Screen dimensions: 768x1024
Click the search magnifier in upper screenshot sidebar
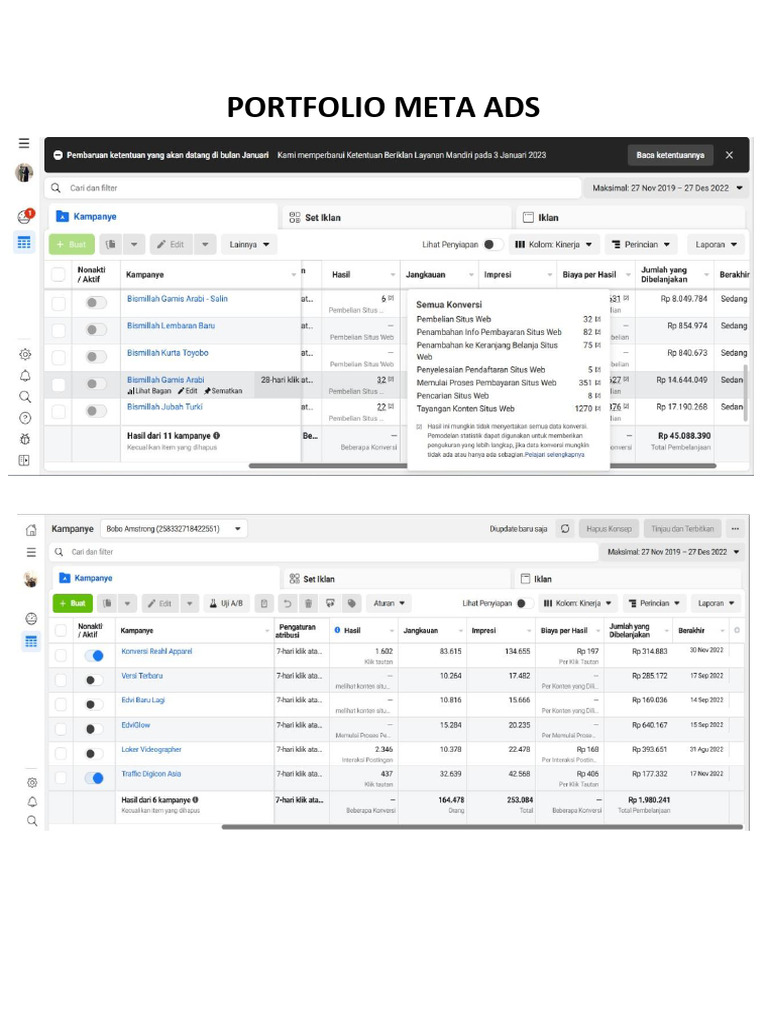(x=25, y=396)
